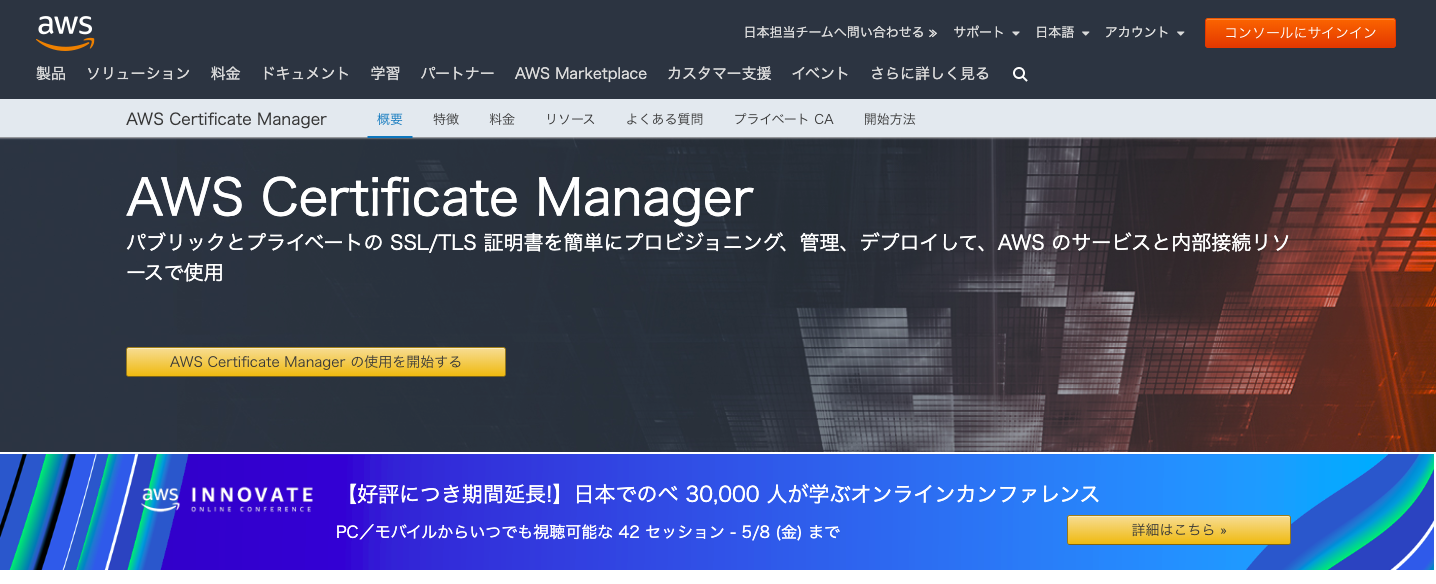
Task: Select the 料金 tab in product subnav
Action: click(x=502, y=119)
